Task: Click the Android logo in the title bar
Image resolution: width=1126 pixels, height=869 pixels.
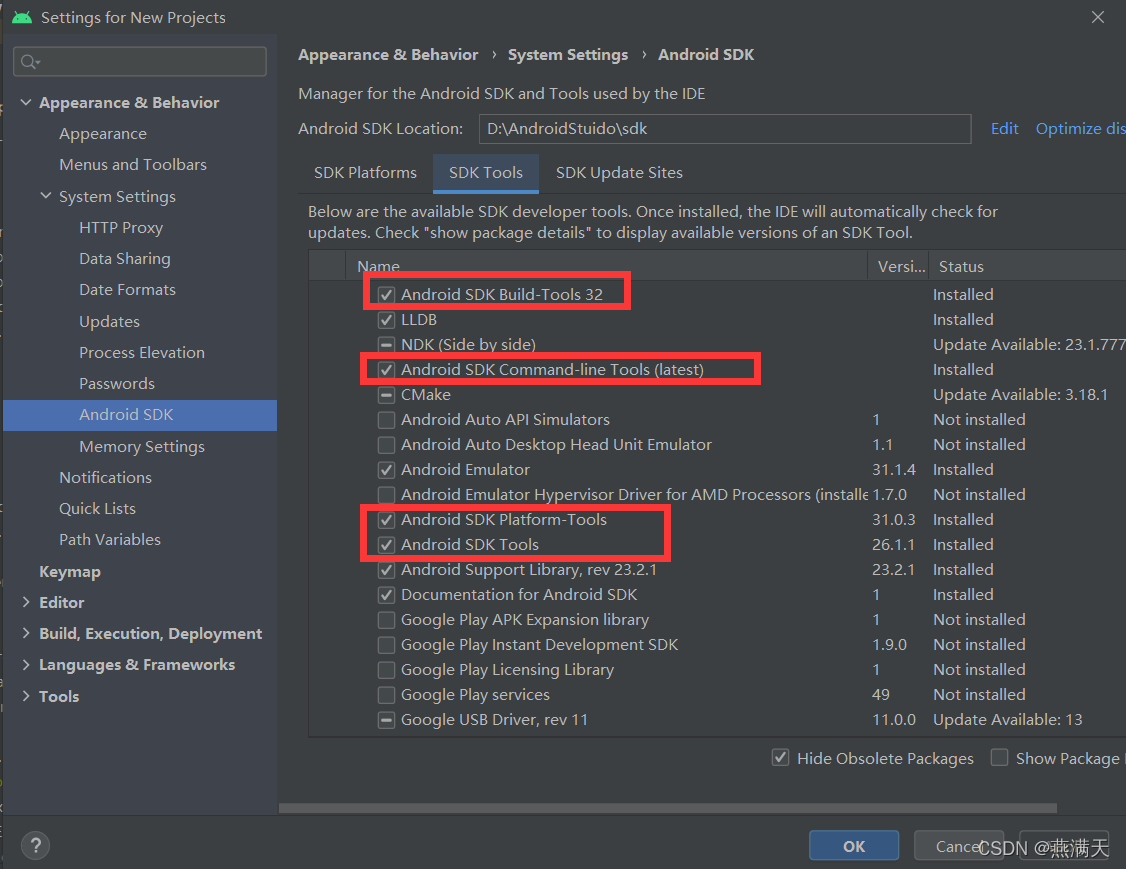Action: pos(21,16)
